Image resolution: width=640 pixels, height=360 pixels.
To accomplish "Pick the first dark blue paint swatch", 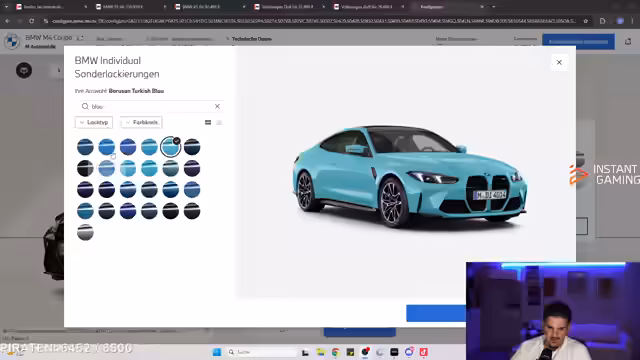I will click(85, 147).
